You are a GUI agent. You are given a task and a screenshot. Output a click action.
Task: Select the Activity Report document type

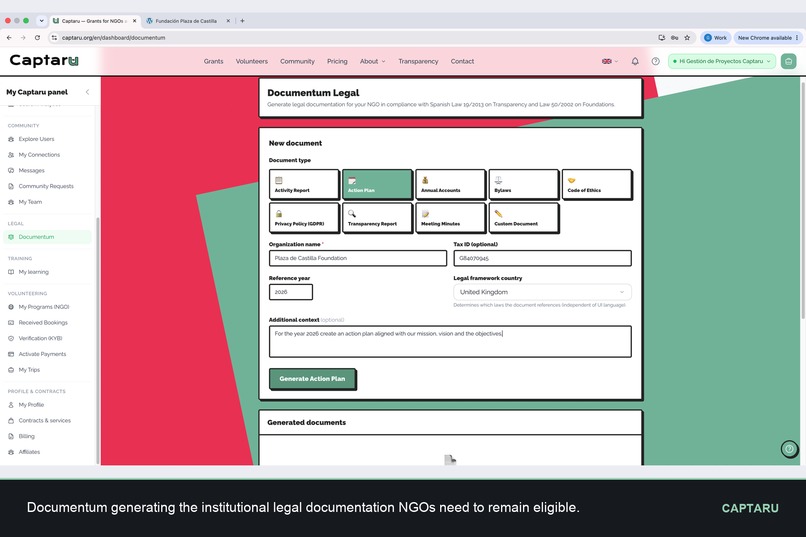click(304, 184)
